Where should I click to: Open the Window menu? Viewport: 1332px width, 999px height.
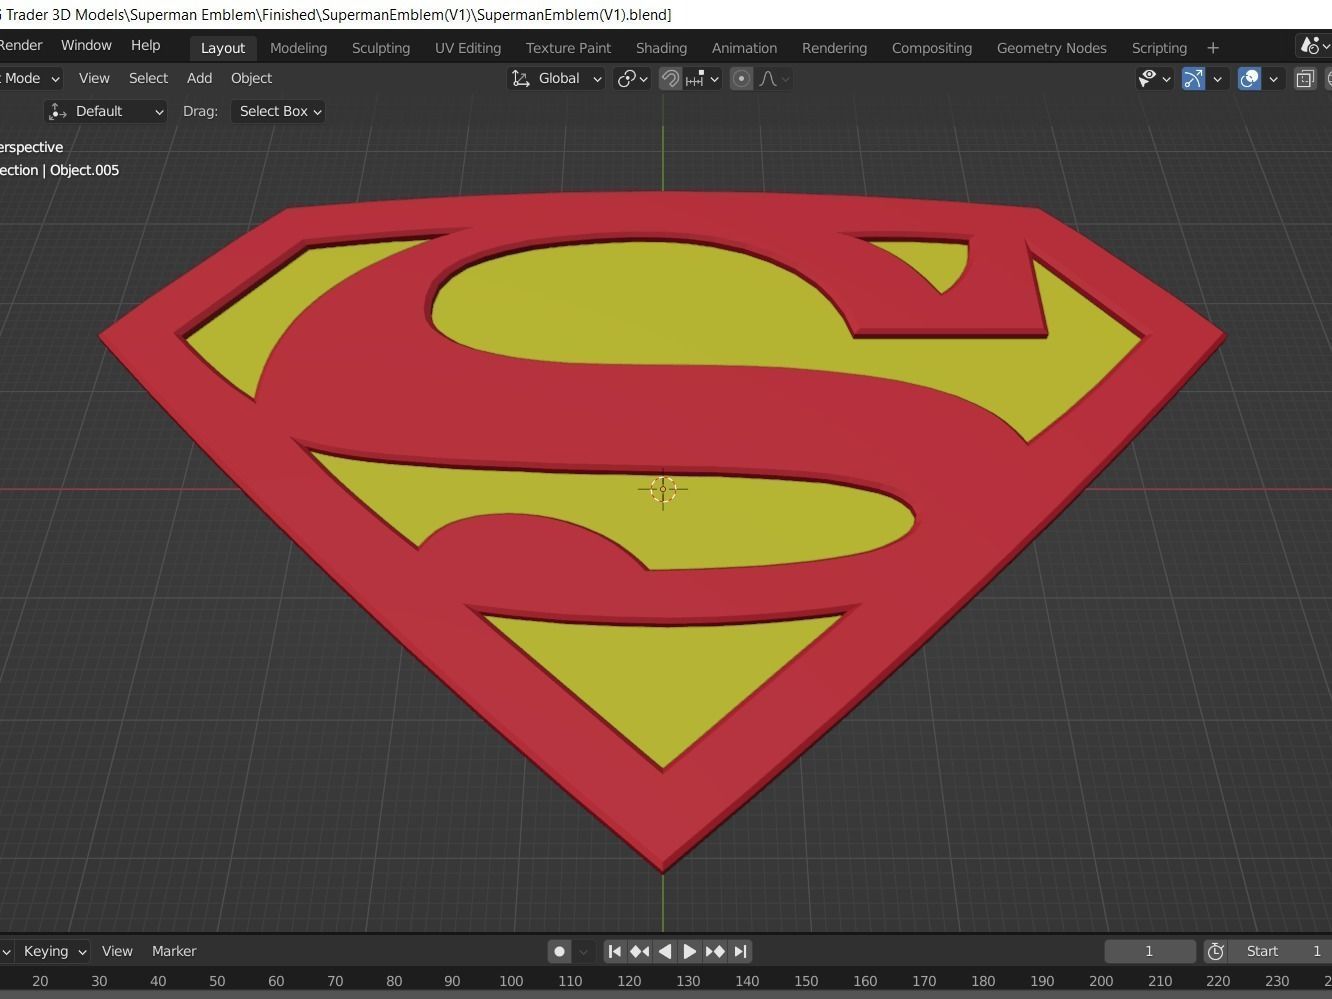pyautogui.click(x=86, y=45)
